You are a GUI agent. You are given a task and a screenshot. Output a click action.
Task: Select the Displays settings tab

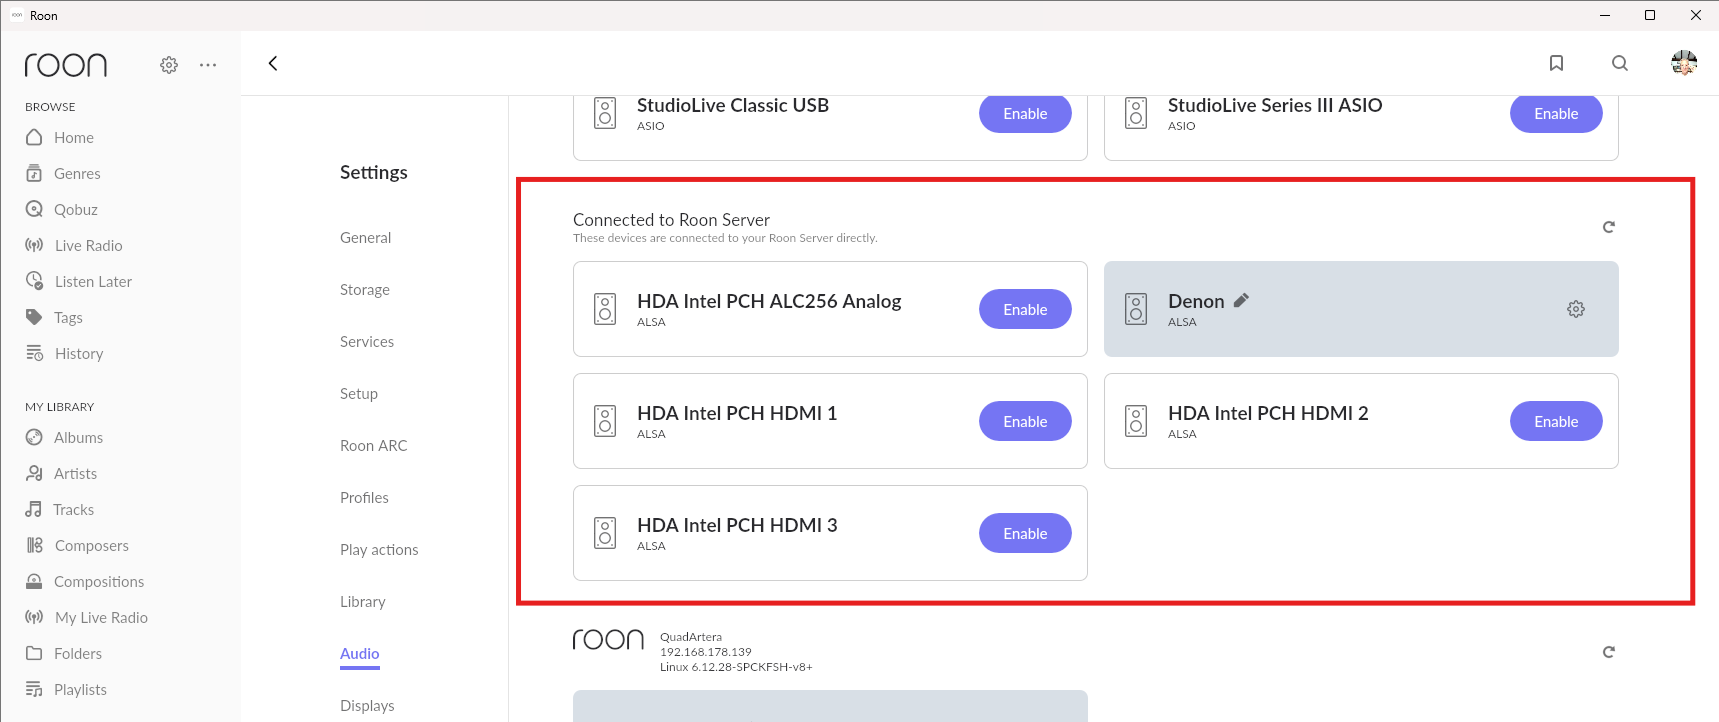click(x=367, y=705)
